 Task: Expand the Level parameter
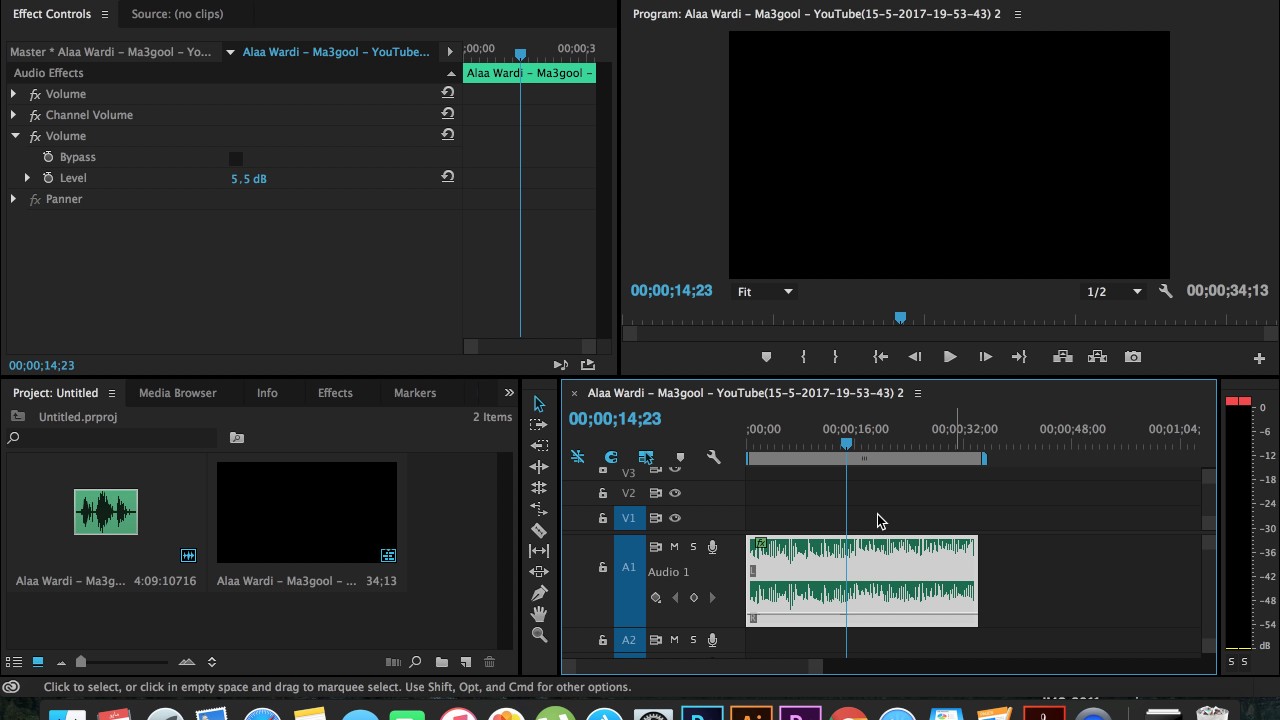tap(27, 178)
